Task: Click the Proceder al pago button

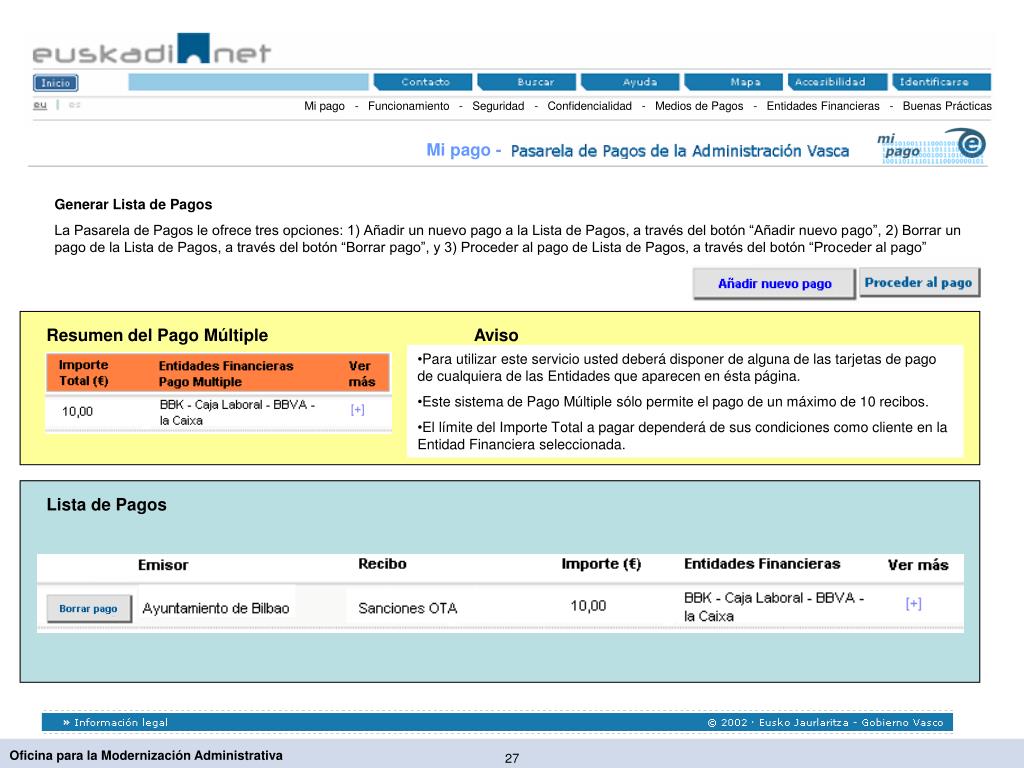Action: (x=918, y=283)
